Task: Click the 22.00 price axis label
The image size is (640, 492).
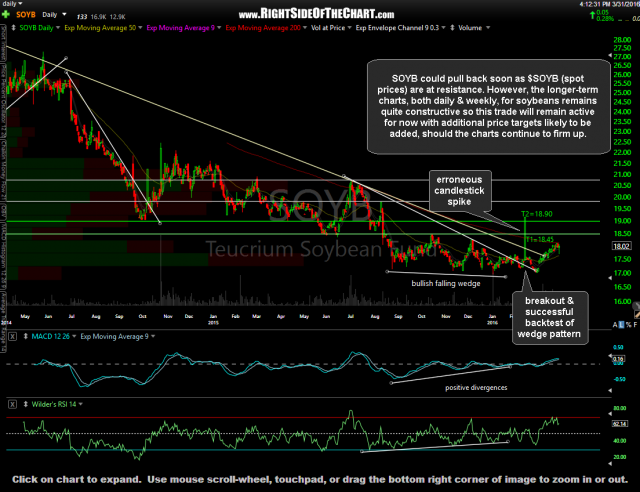Action: point(622,152)
